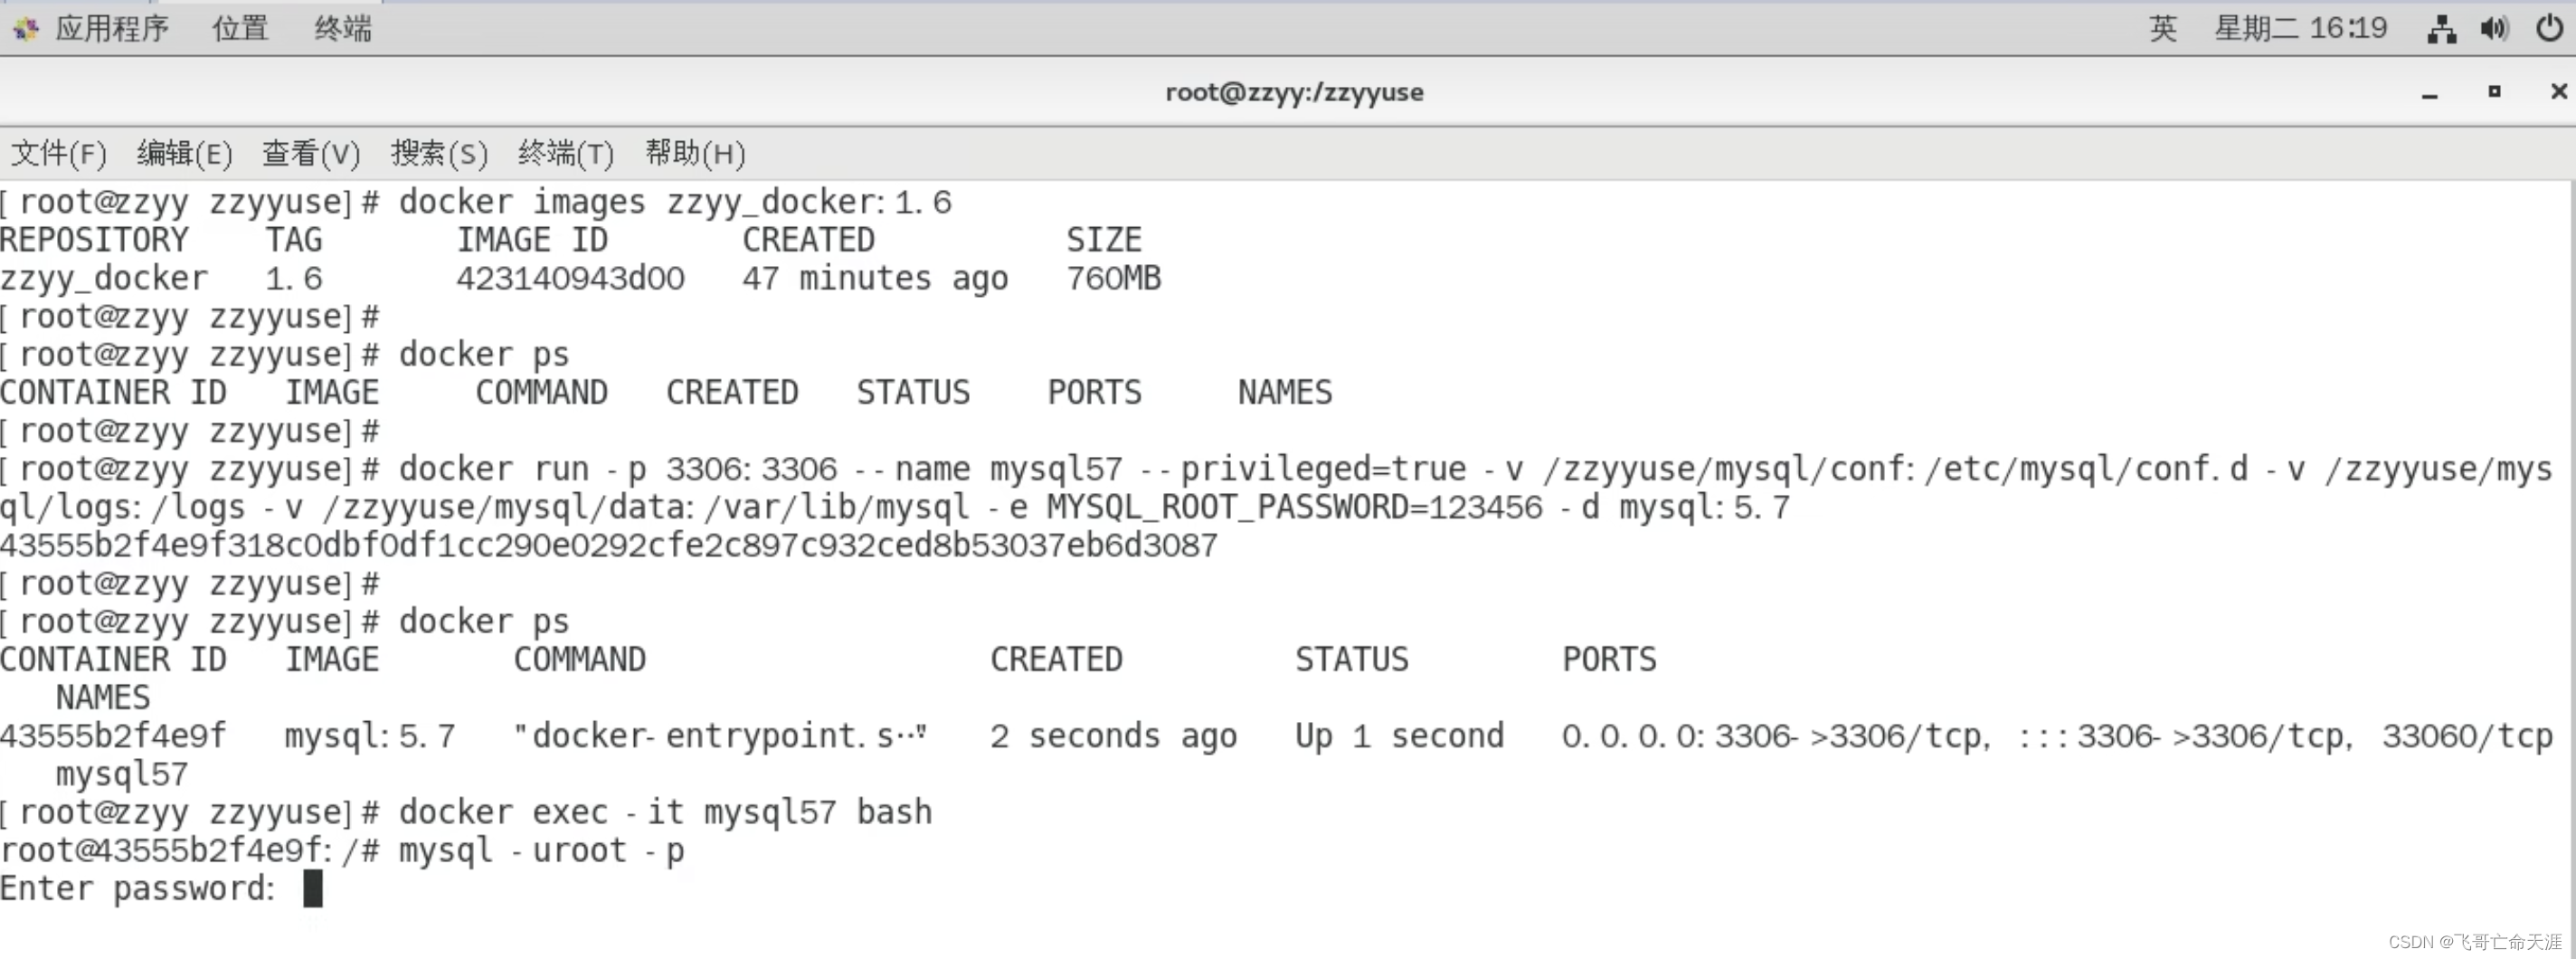Open the 应用程序 menu
Screen dimensions: 2576x959
(x=113, y=28)
